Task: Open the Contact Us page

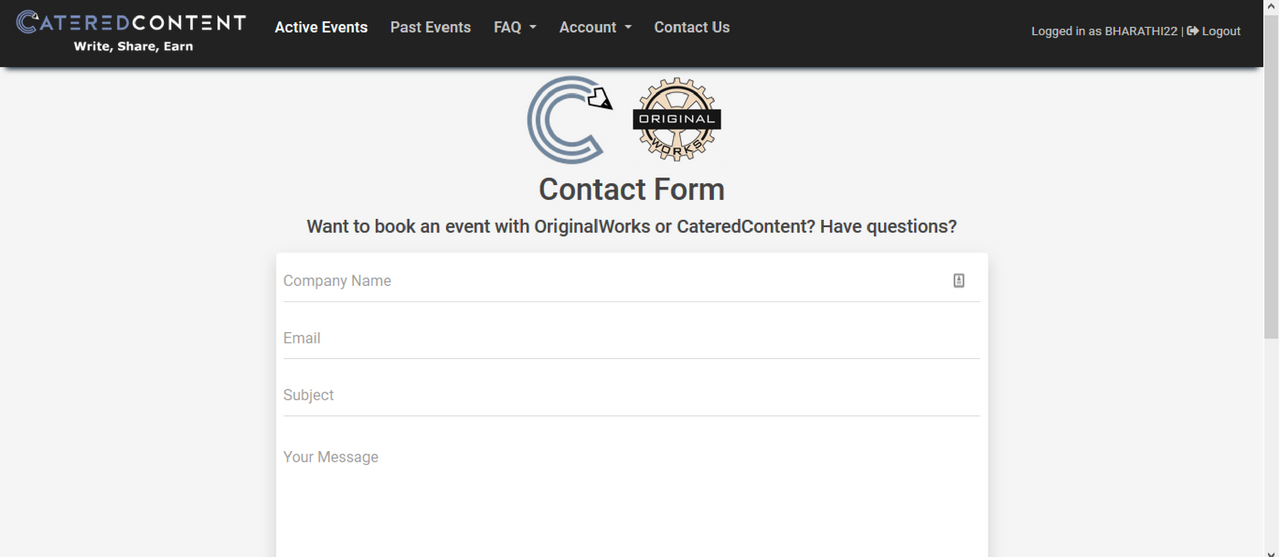Action: (692, 28)
